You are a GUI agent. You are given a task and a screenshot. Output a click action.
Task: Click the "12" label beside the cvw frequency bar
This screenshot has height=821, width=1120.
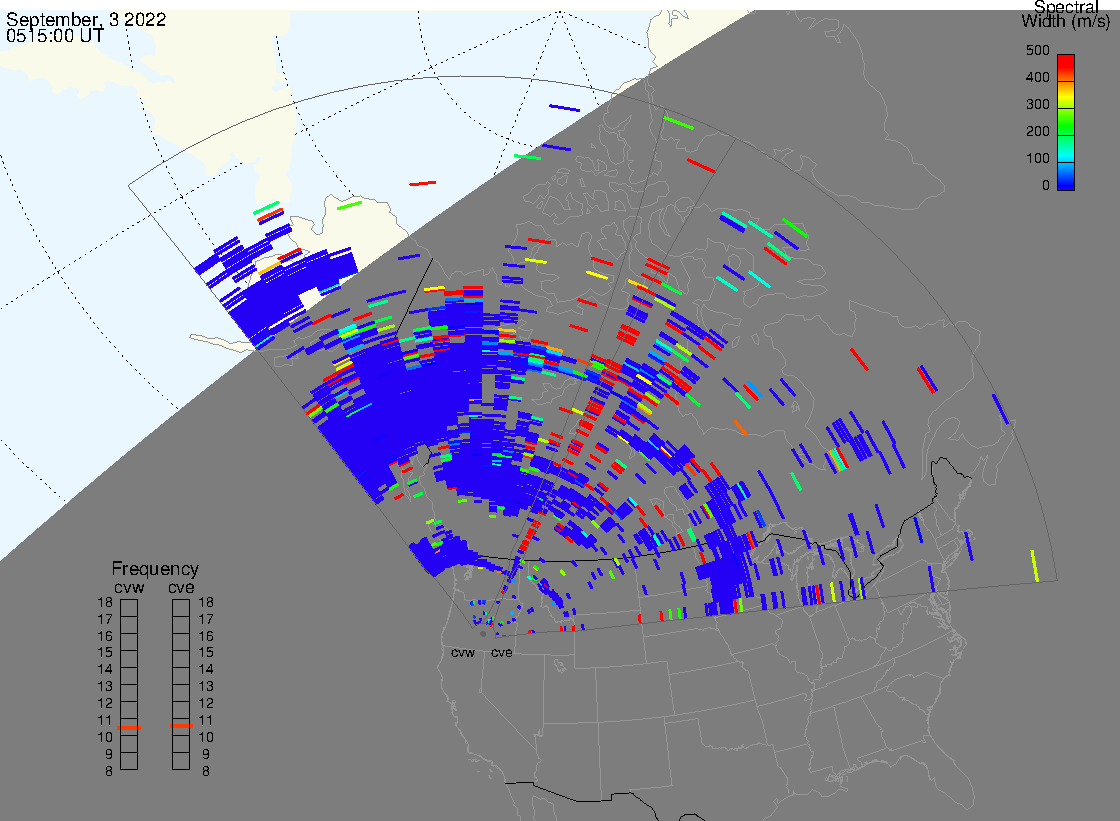click(105, 703)
